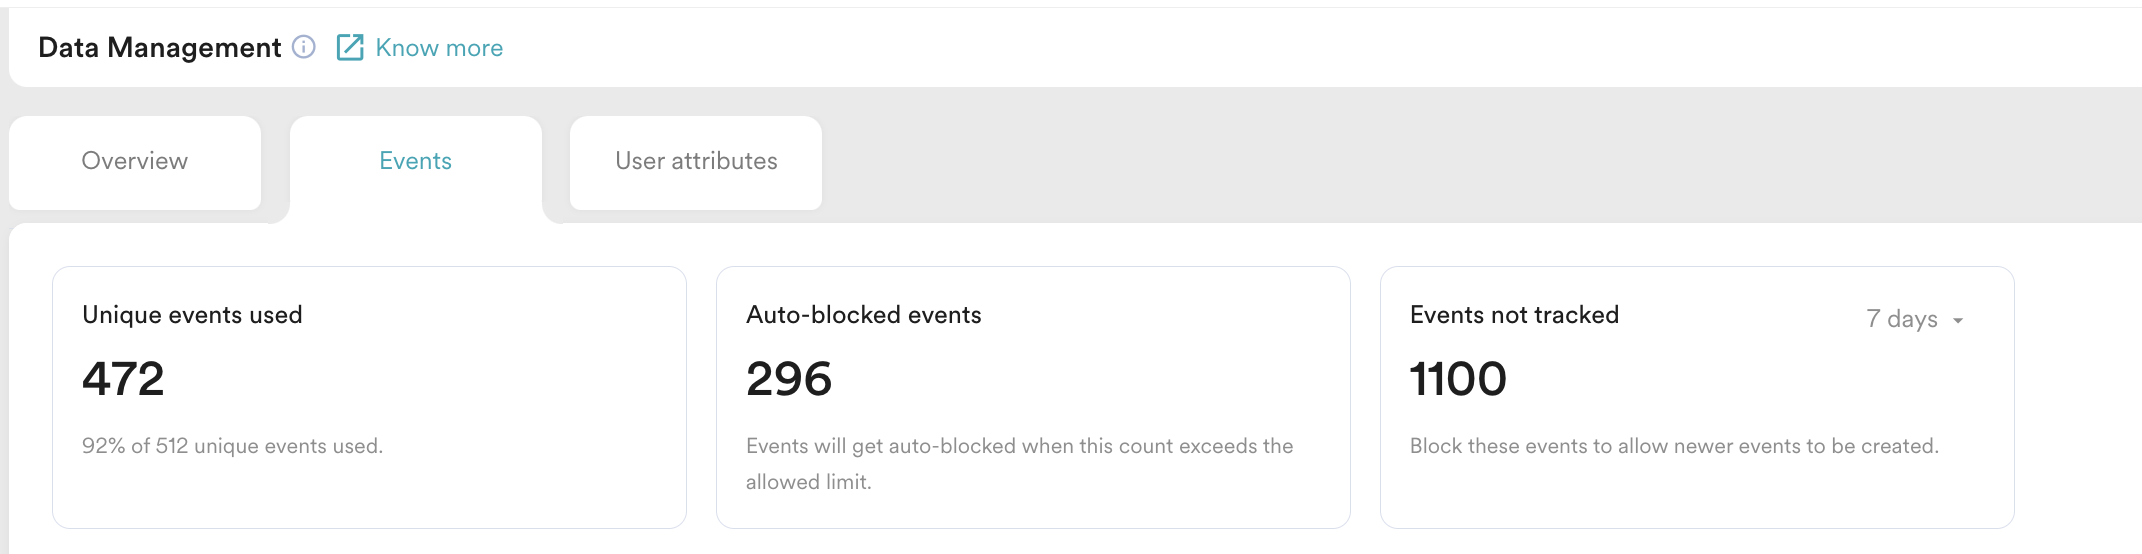Click the external link icon before Know more
This screenshot has height=554, width=2142.
350,47
